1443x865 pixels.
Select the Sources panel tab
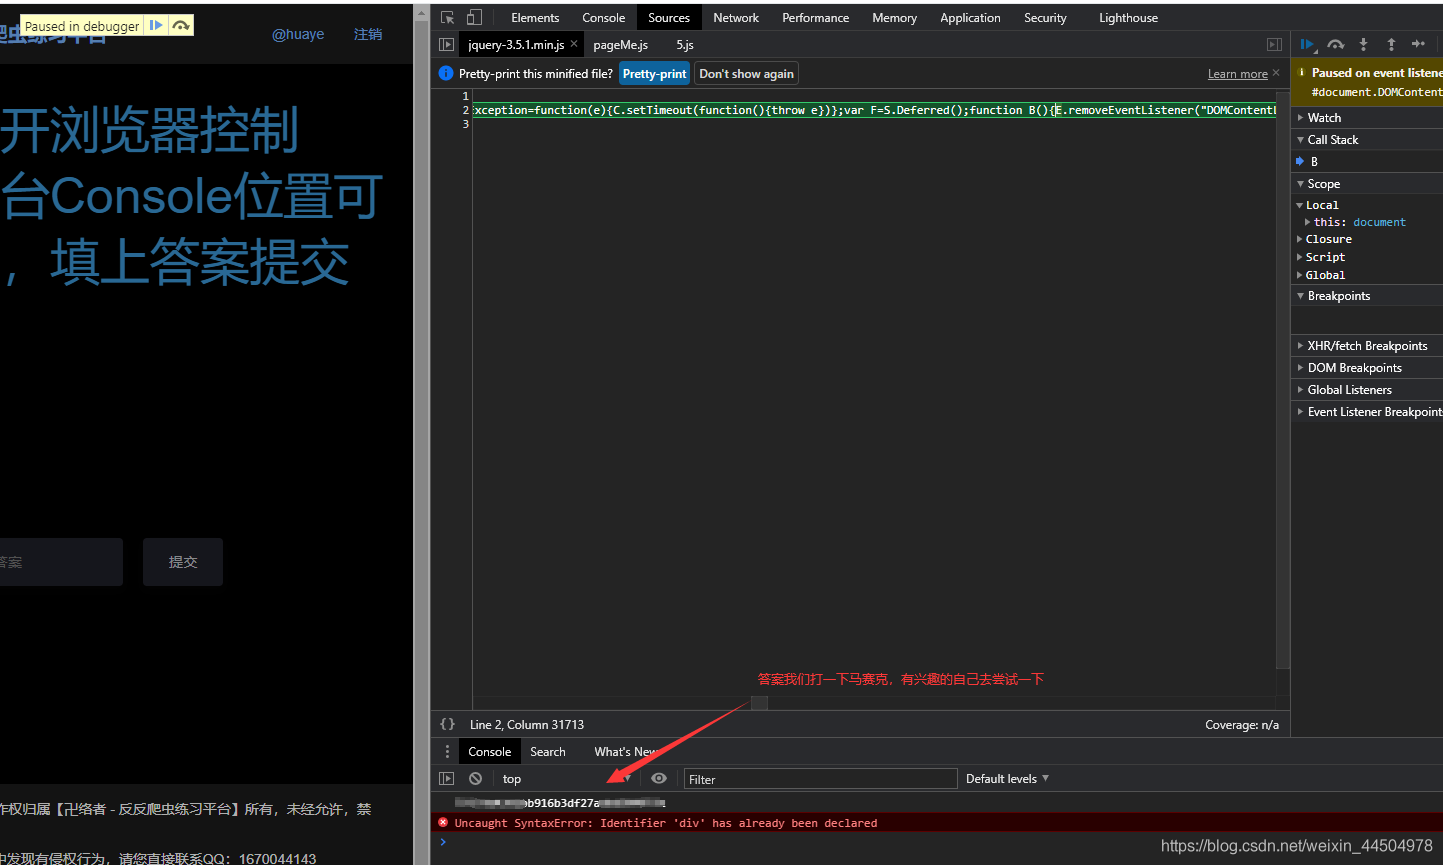pos(669,17)
